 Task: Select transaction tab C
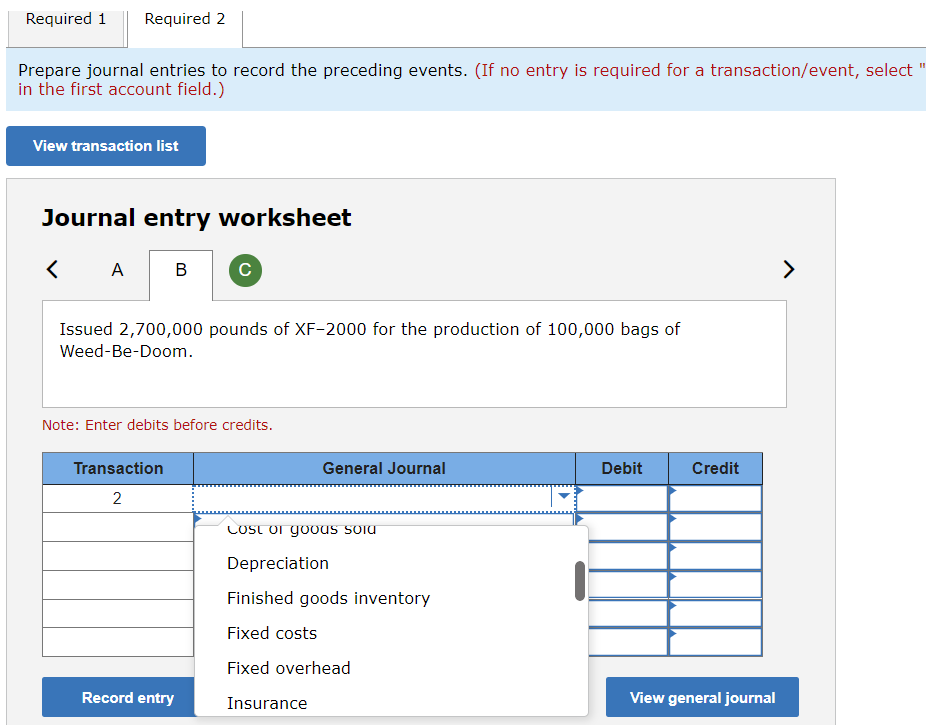[244, 269]
